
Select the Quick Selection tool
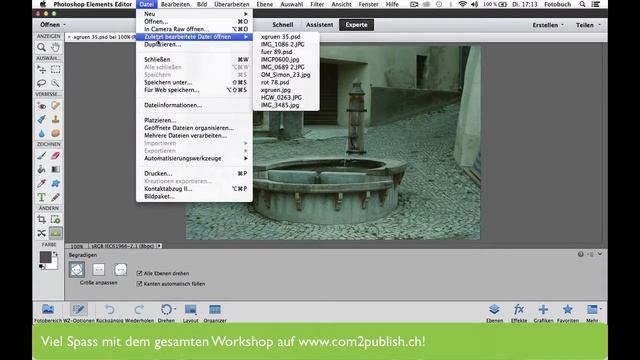(x=56, y=83)
